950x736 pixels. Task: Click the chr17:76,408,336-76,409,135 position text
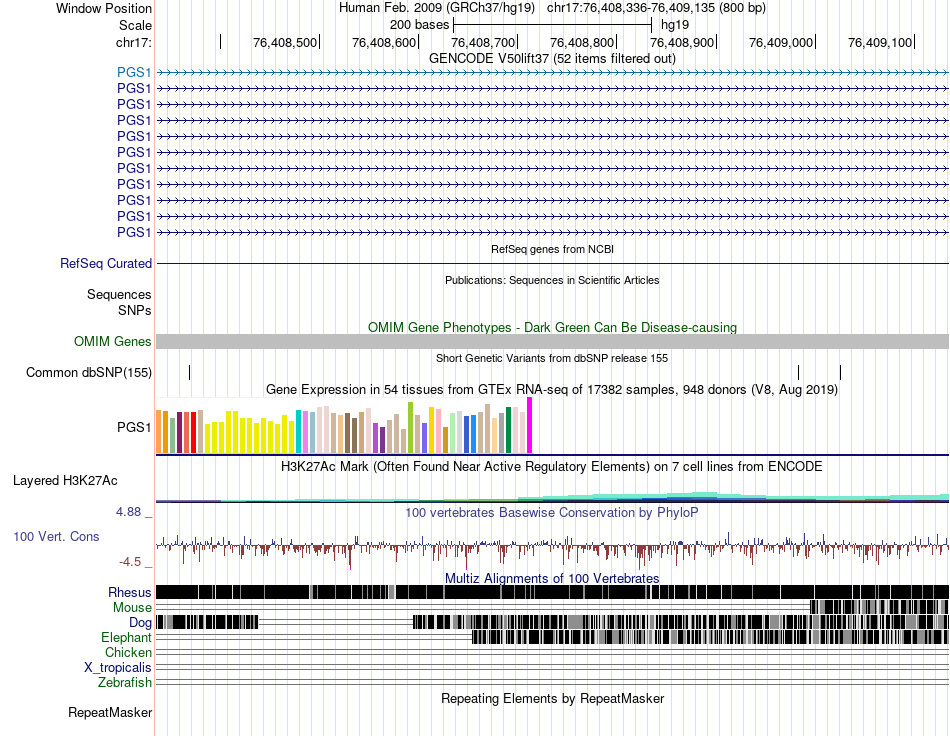click(x=656, y=8)
